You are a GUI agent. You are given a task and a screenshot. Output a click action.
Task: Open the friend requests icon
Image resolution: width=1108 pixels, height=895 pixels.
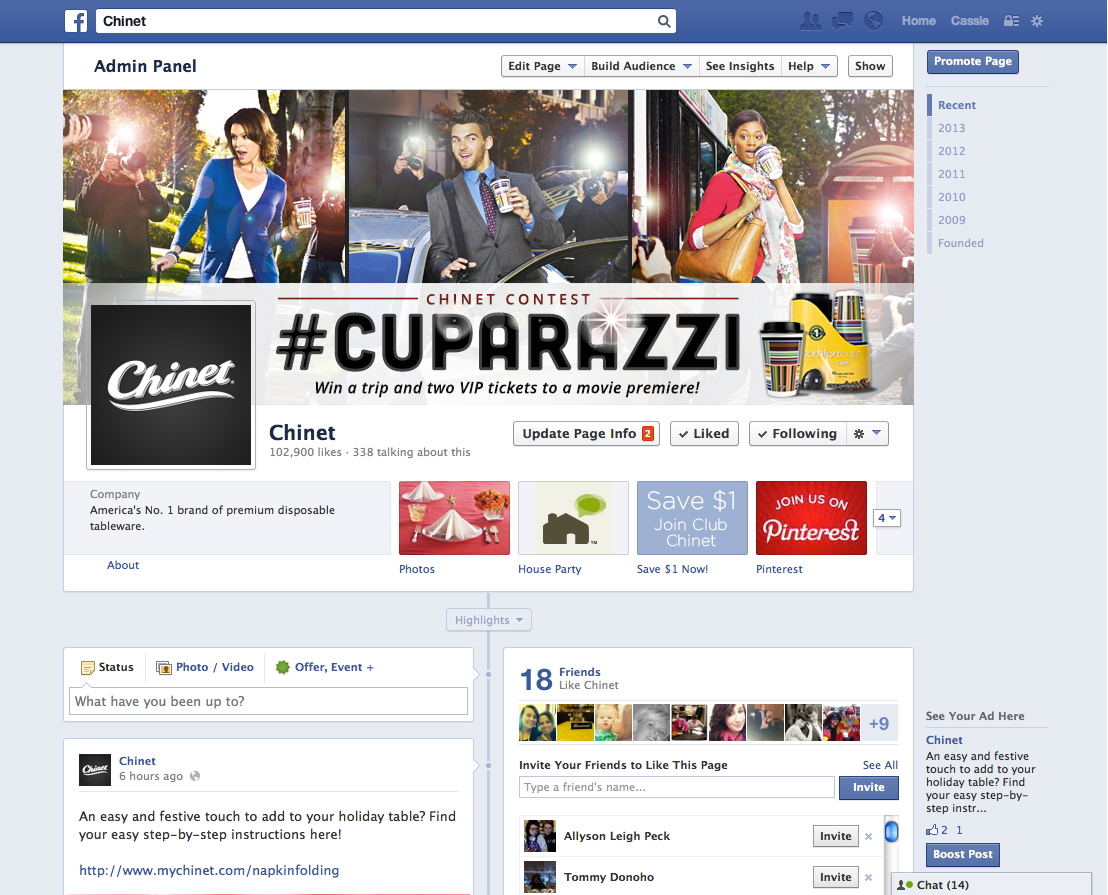[x=811, y=21]
